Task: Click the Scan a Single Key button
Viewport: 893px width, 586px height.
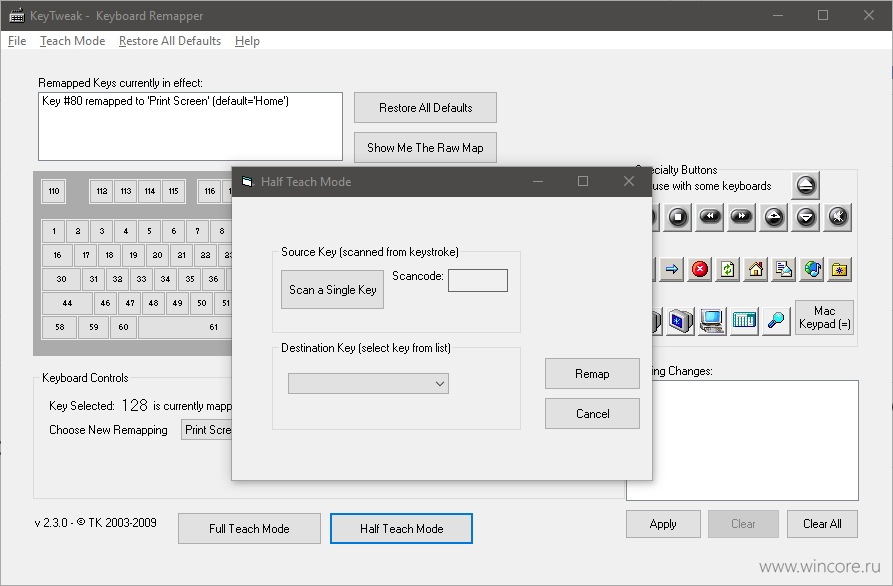Action: tap(333, 290)
